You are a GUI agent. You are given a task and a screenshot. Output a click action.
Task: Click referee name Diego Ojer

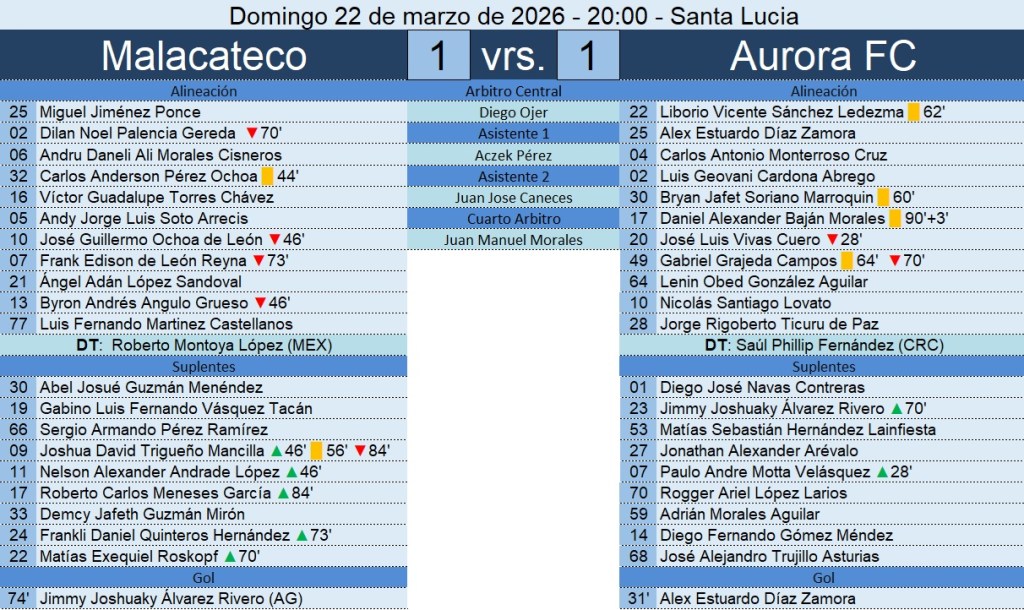click(514, 113)
